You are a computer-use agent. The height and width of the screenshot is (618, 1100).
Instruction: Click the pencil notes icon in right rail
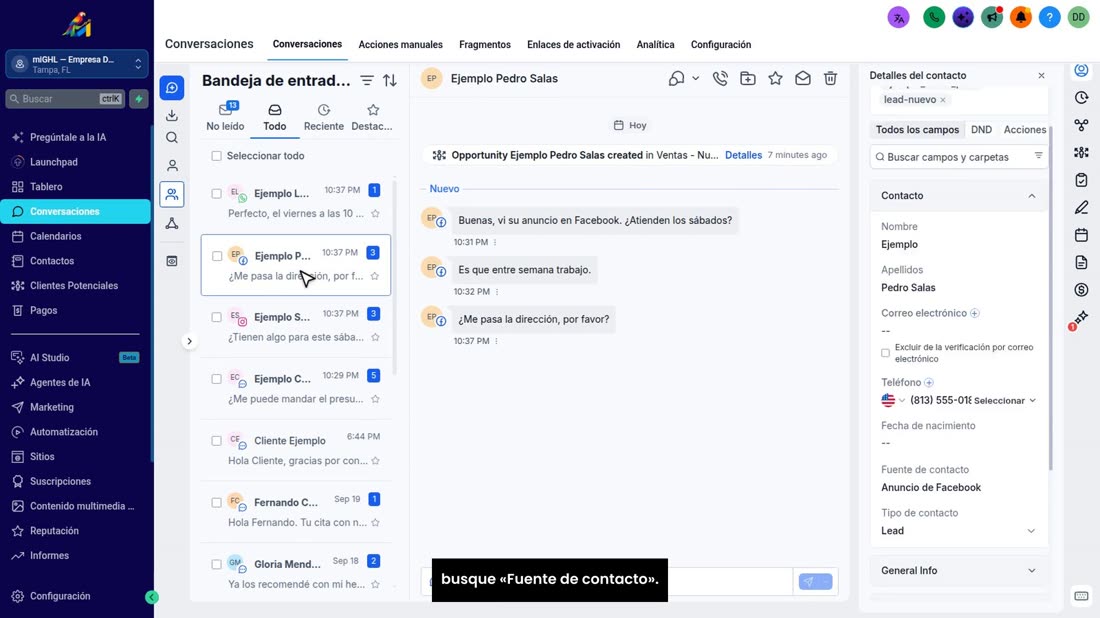pos(1081,208)
